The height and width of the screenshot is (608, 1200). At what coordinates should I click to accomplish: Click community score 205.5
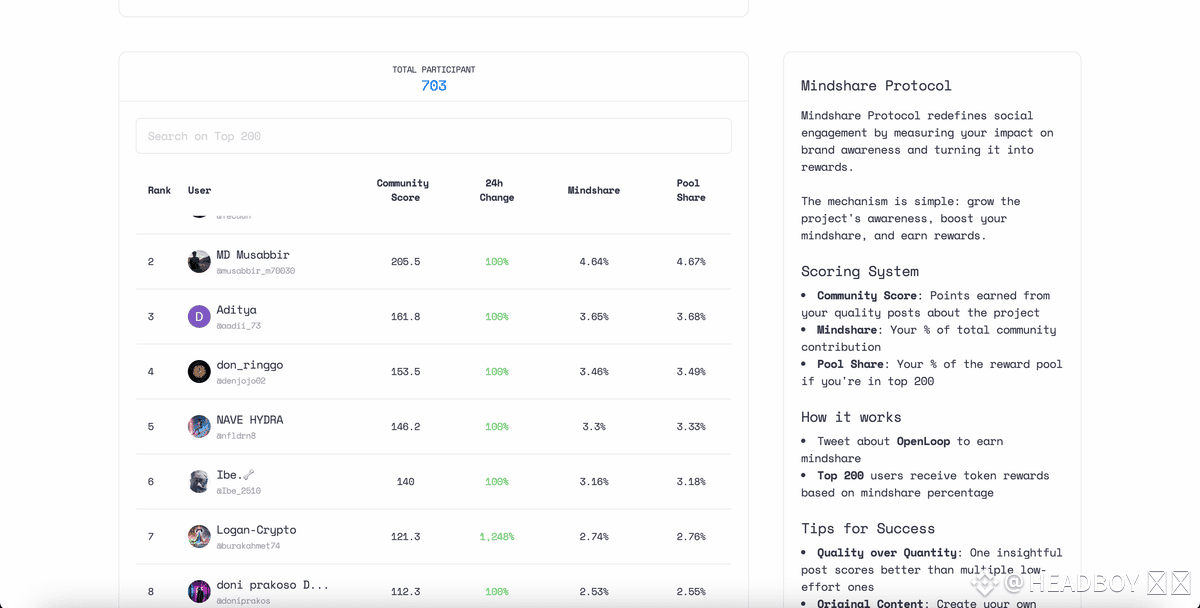[405, 262]
